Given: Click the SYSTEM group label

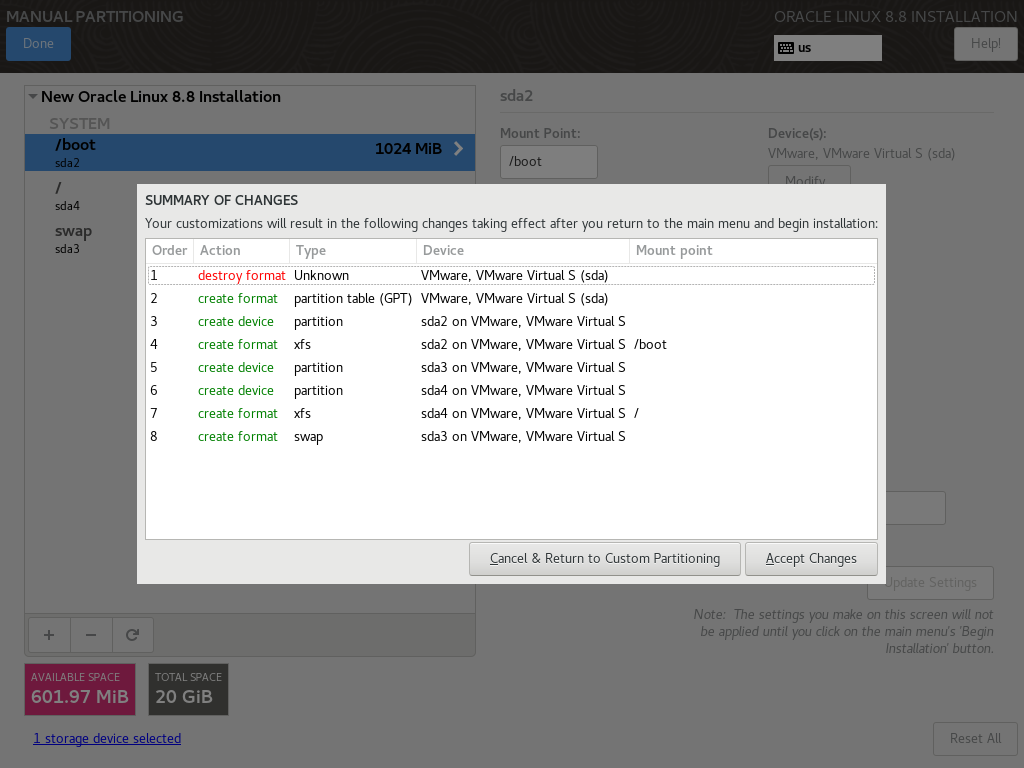Looking at the screenshot, I should coord(80,123).
